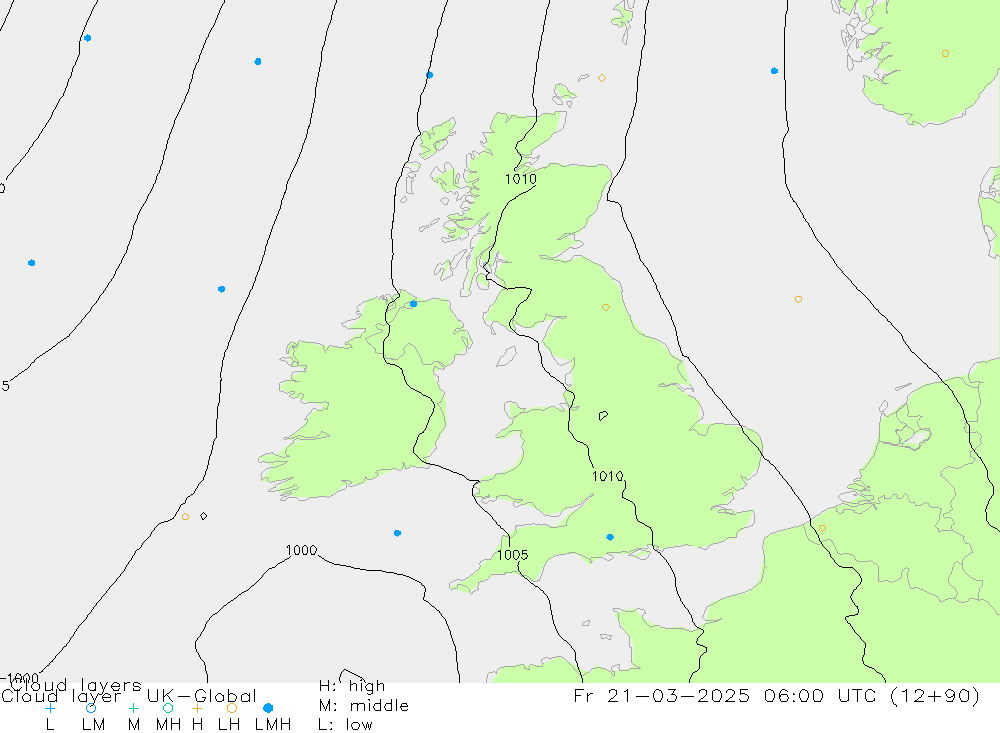Click the 1000 isobar label over the sea
This screenshot has width=1000, height=733.
(x=301, y=550)
